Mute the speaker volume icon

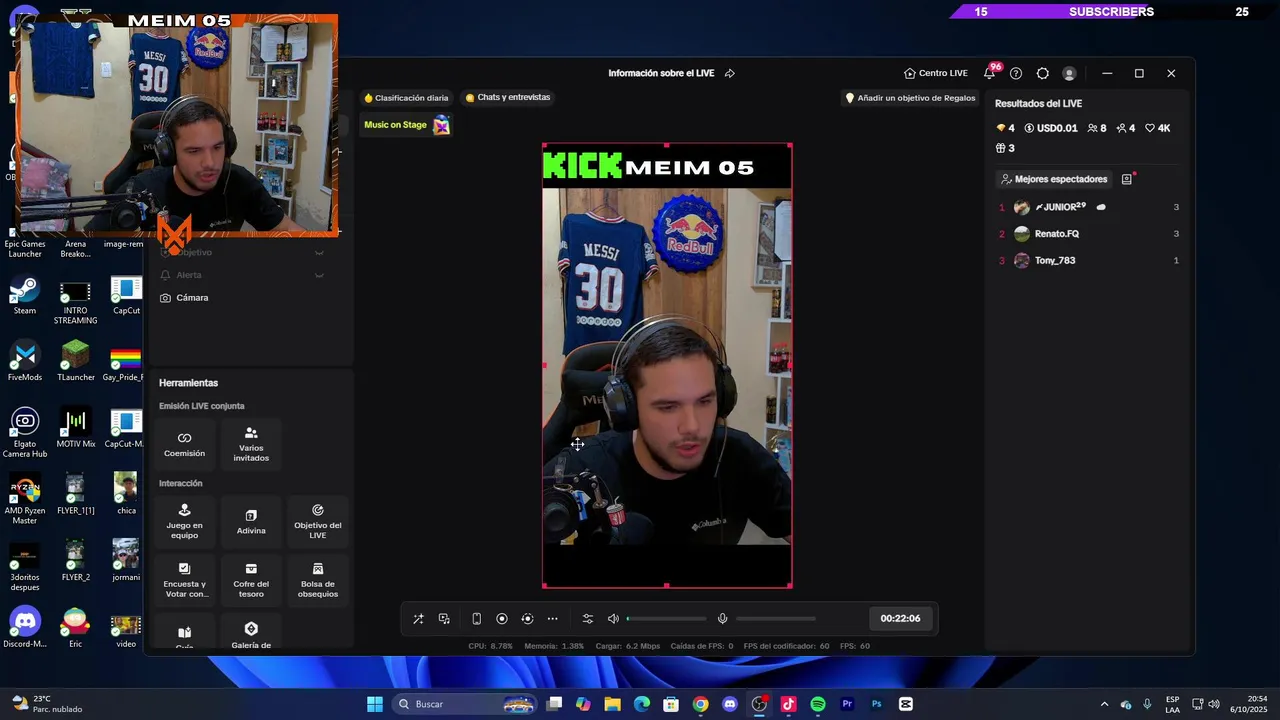coord(613,619)
